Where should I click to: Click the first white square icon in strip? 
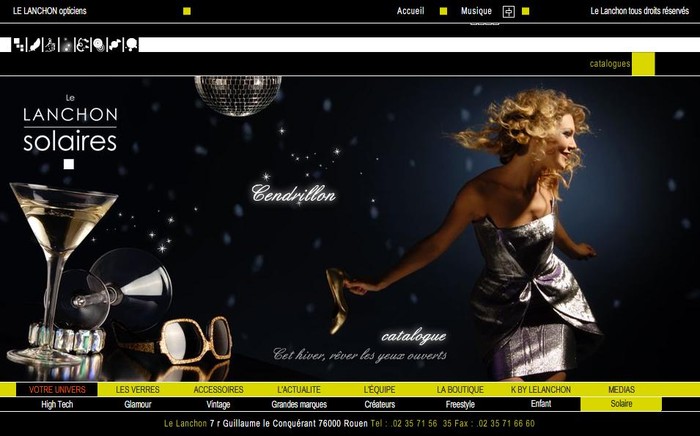tap(6, 45)
